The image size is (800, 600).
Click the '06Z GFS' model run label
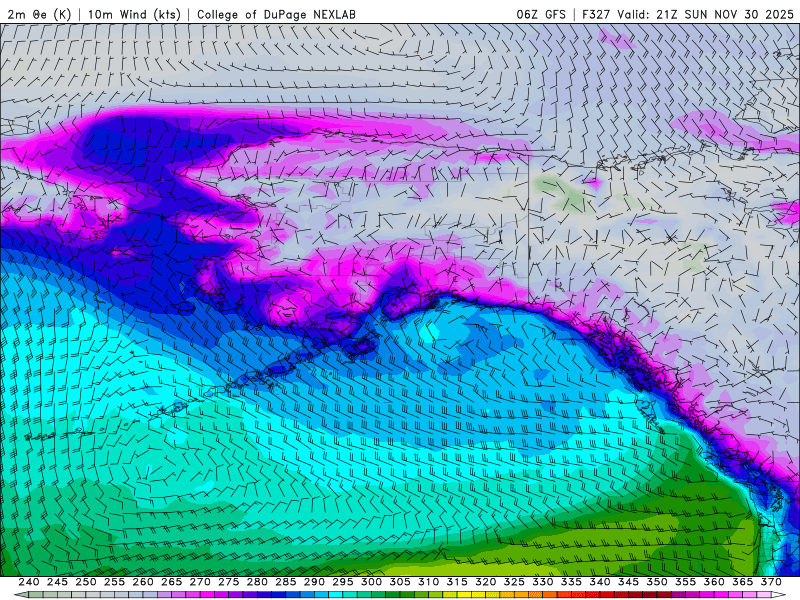pos(541,15)
